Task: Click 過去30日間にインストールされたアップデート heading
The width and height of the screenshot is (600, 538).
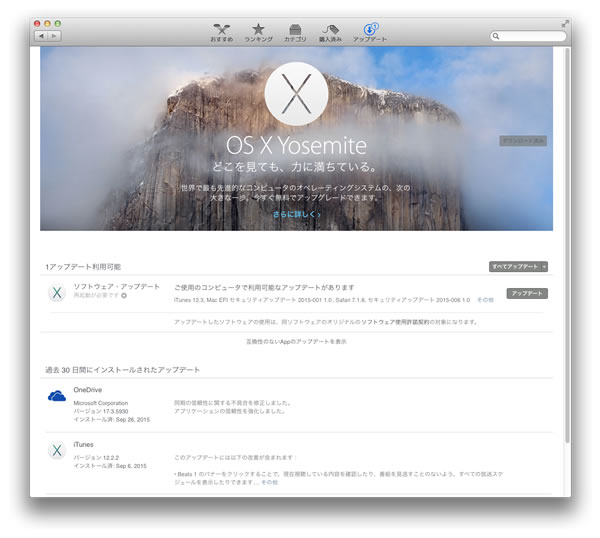Action: (x=122, y=370)
